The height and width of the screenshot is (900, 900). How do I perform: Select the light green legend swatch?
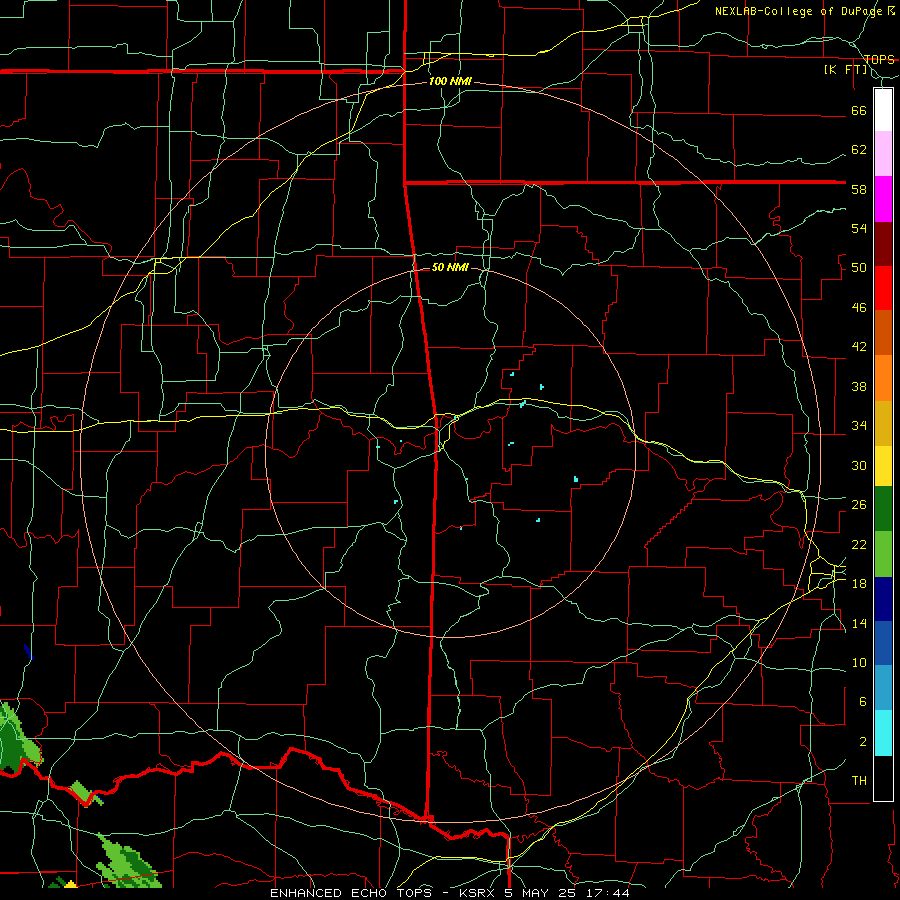click(x=883, y=554)
